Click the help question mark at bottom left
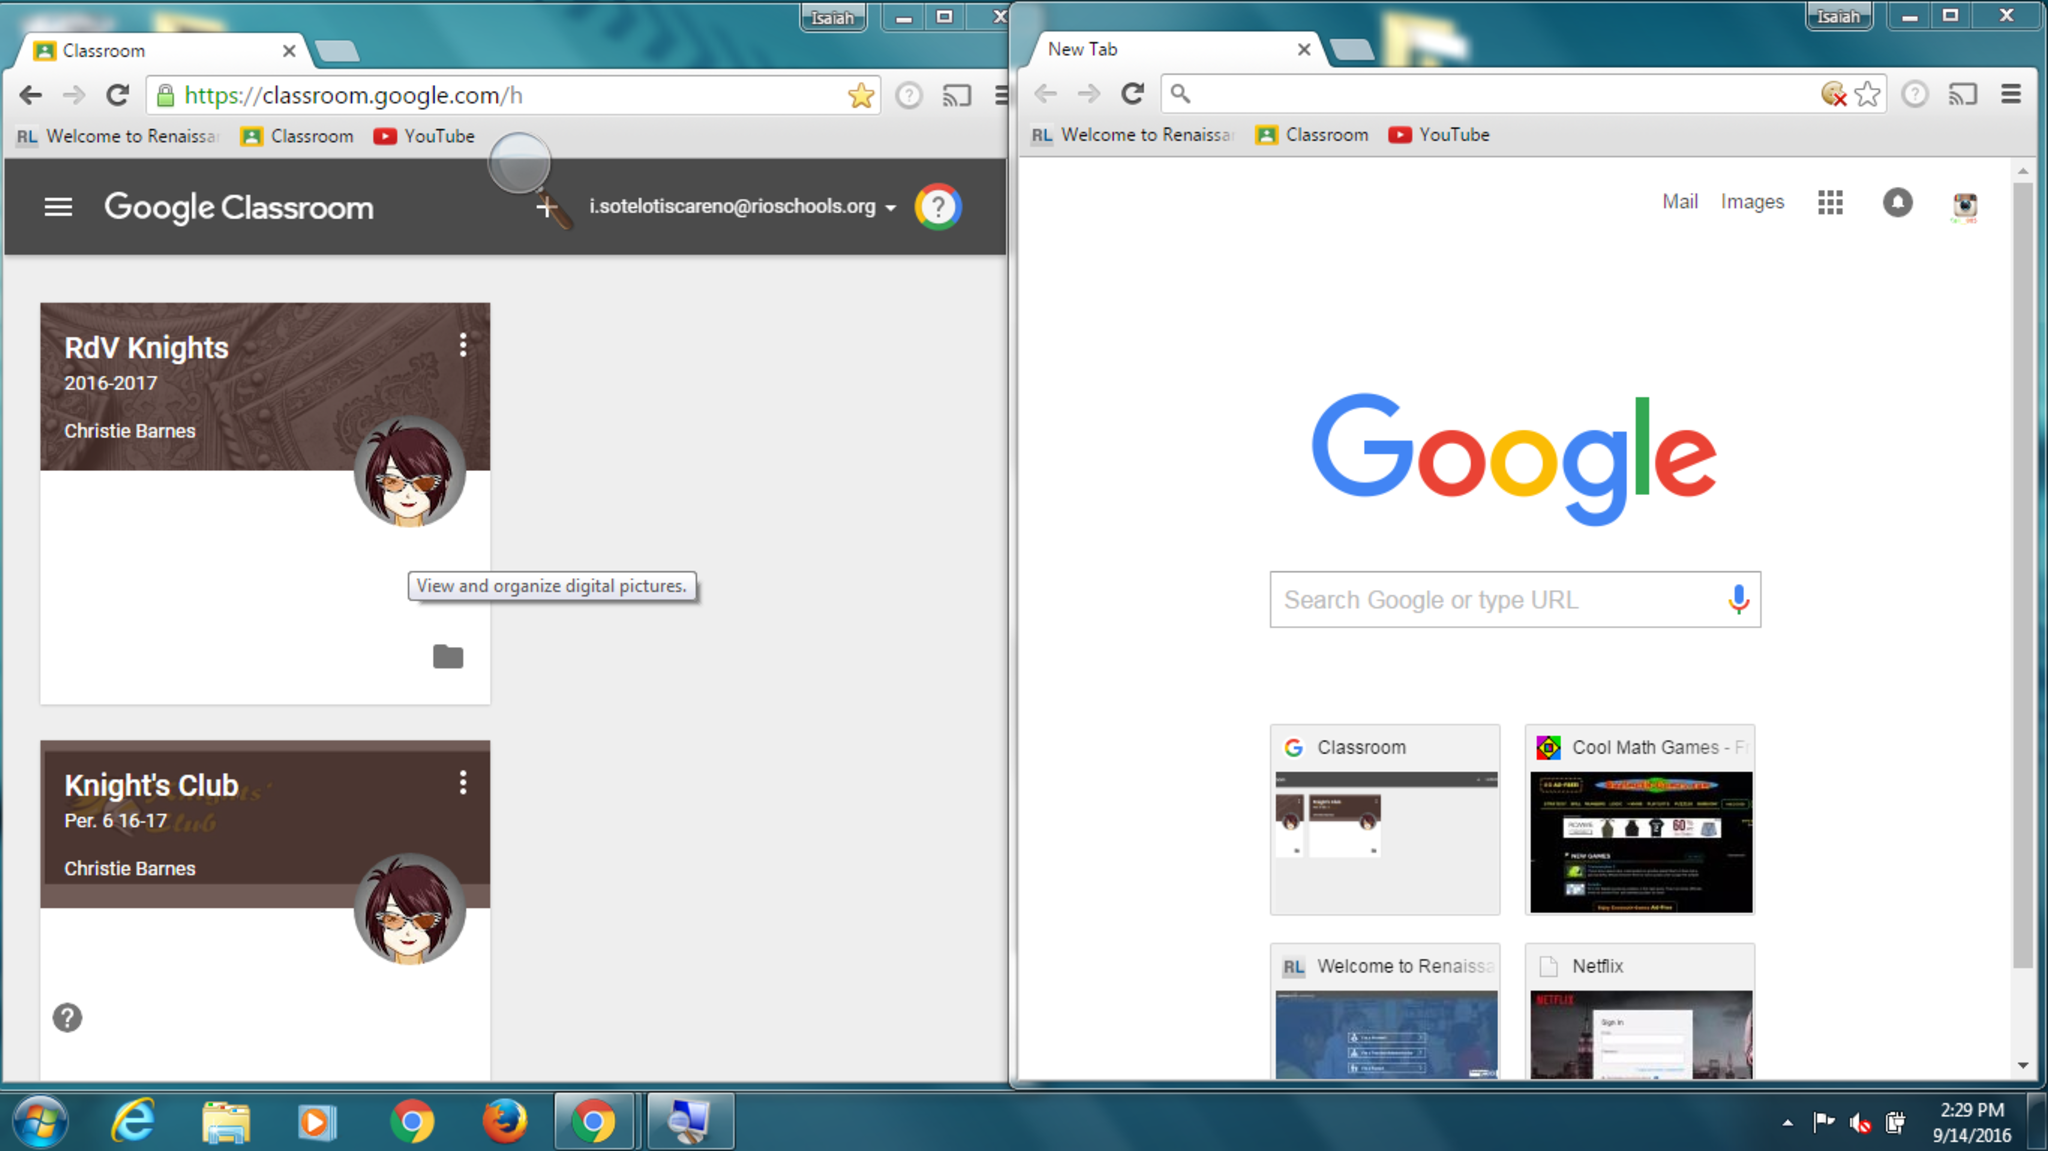2048x1151 pixels. pos(67,1018)
